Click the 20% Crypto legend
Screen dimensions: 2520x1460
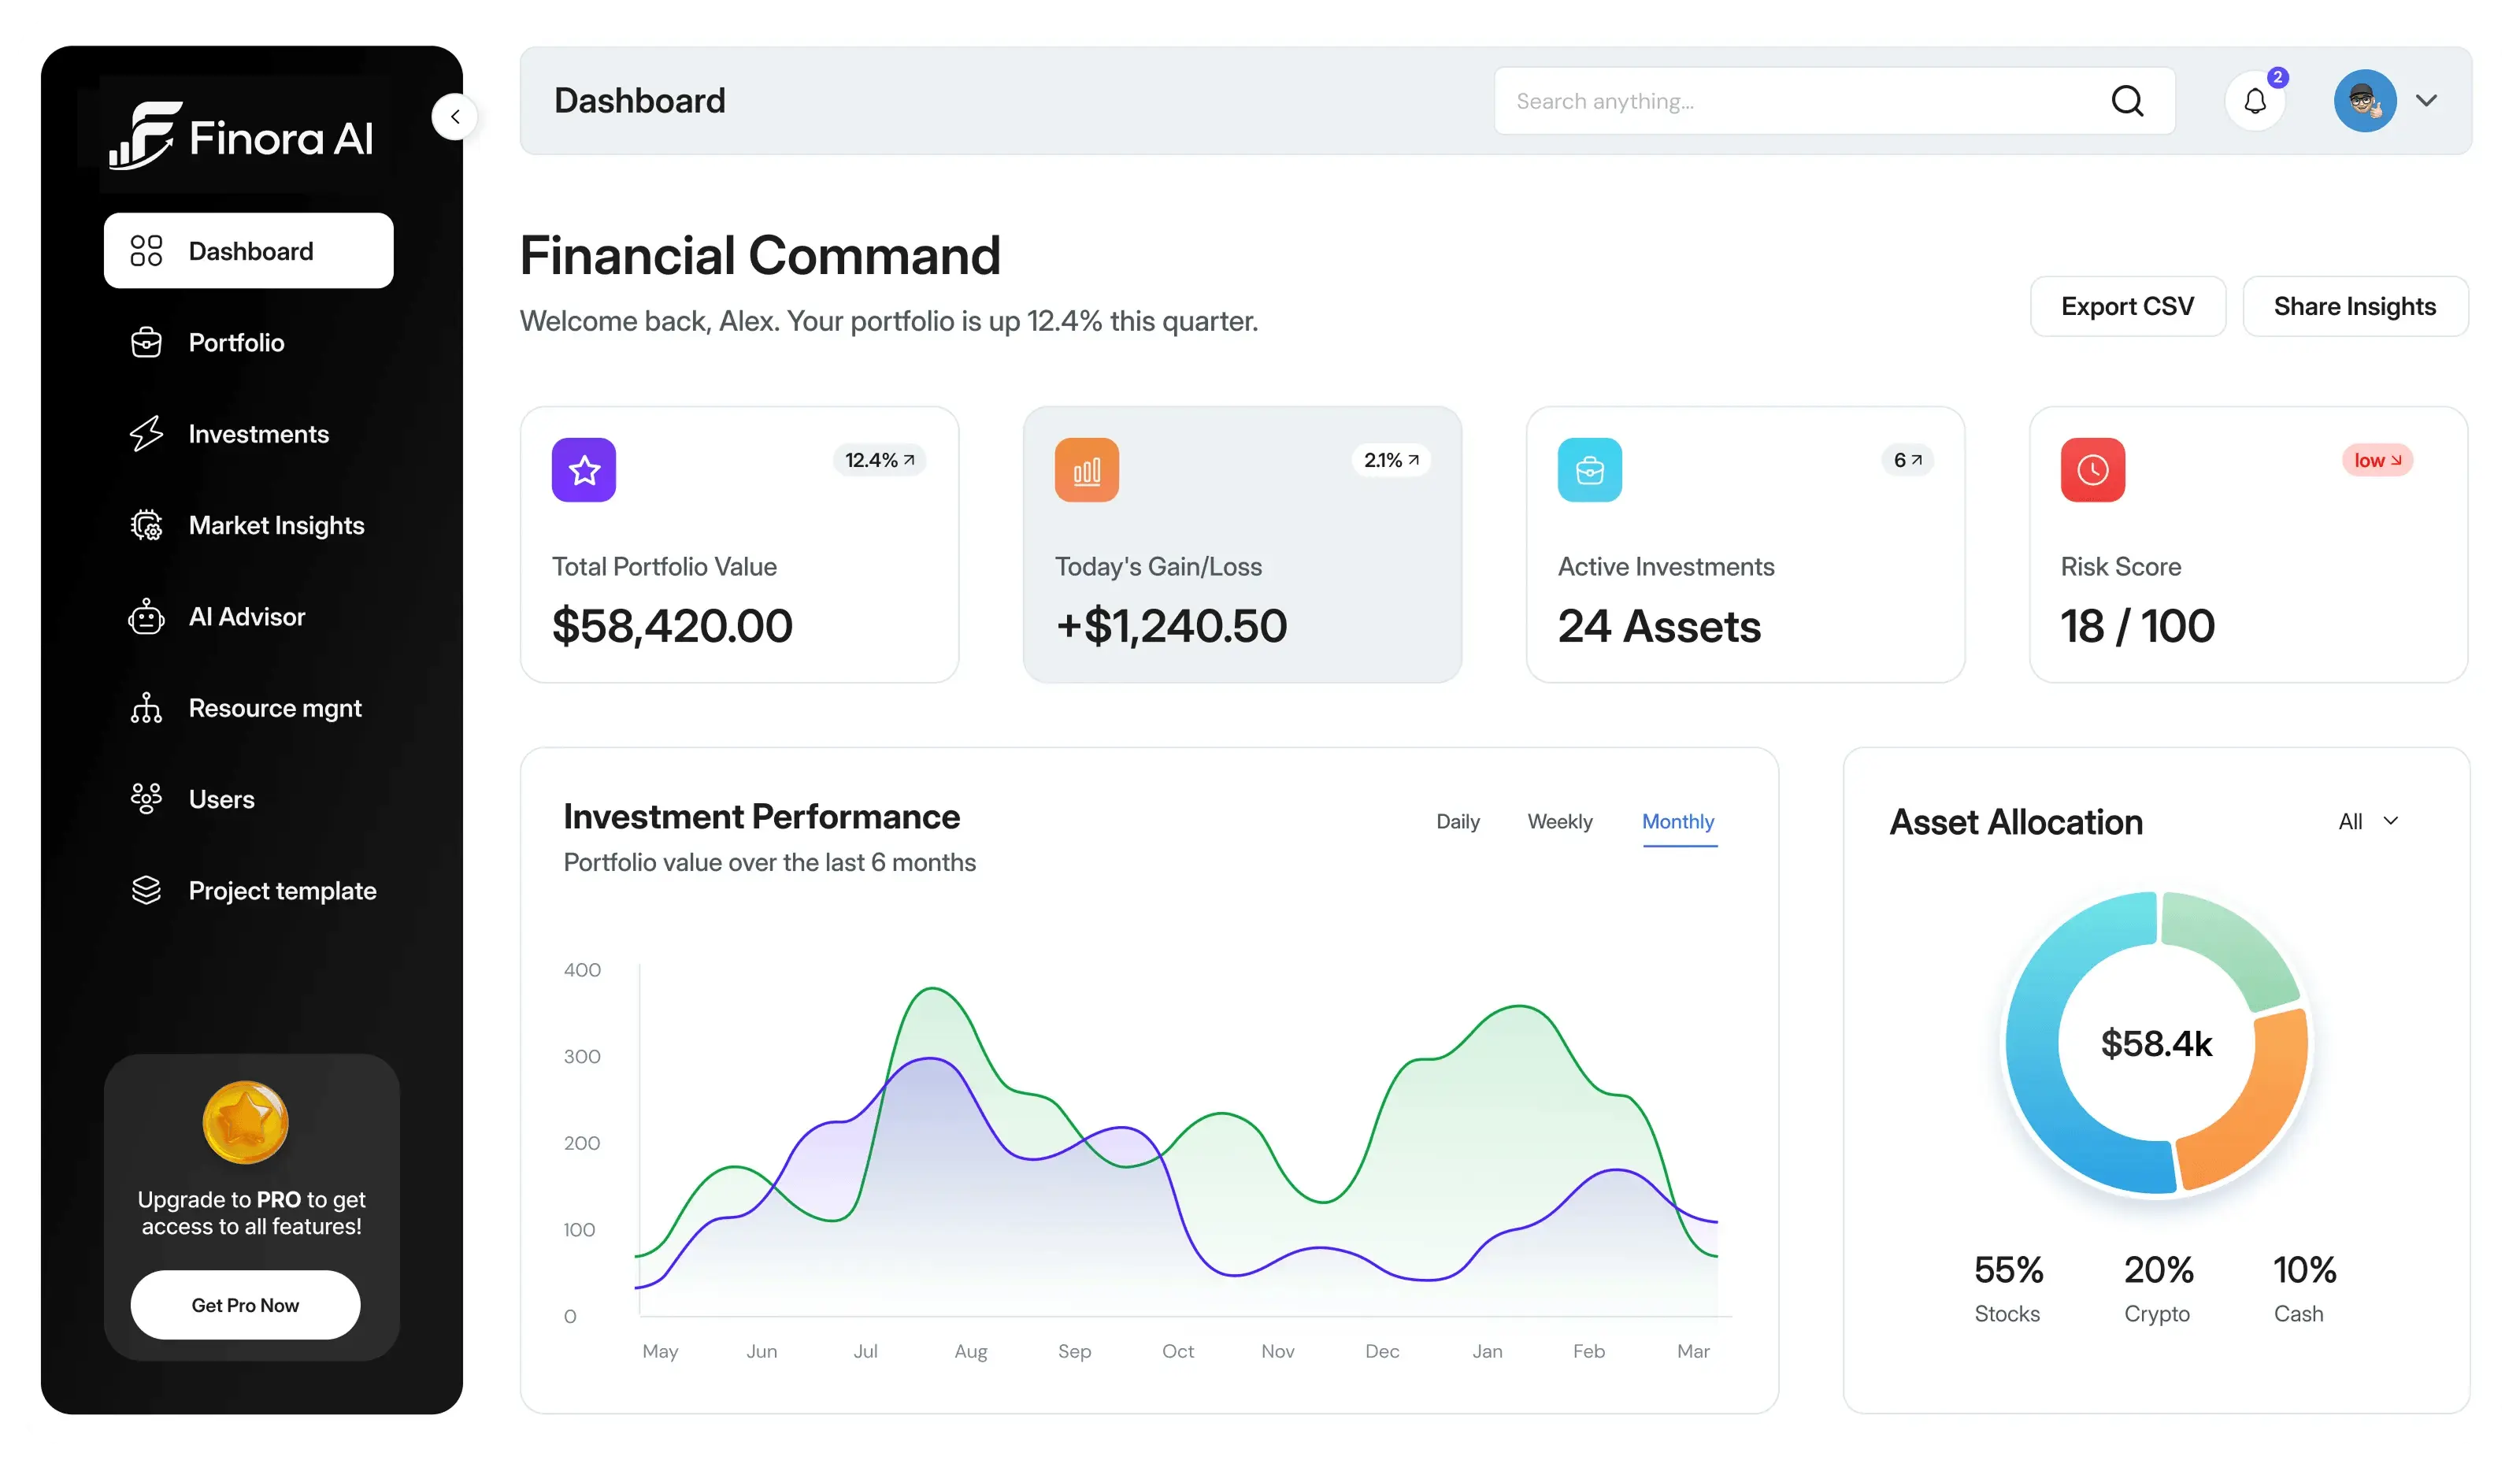pyautogui.click(x=2158, y=1288)
